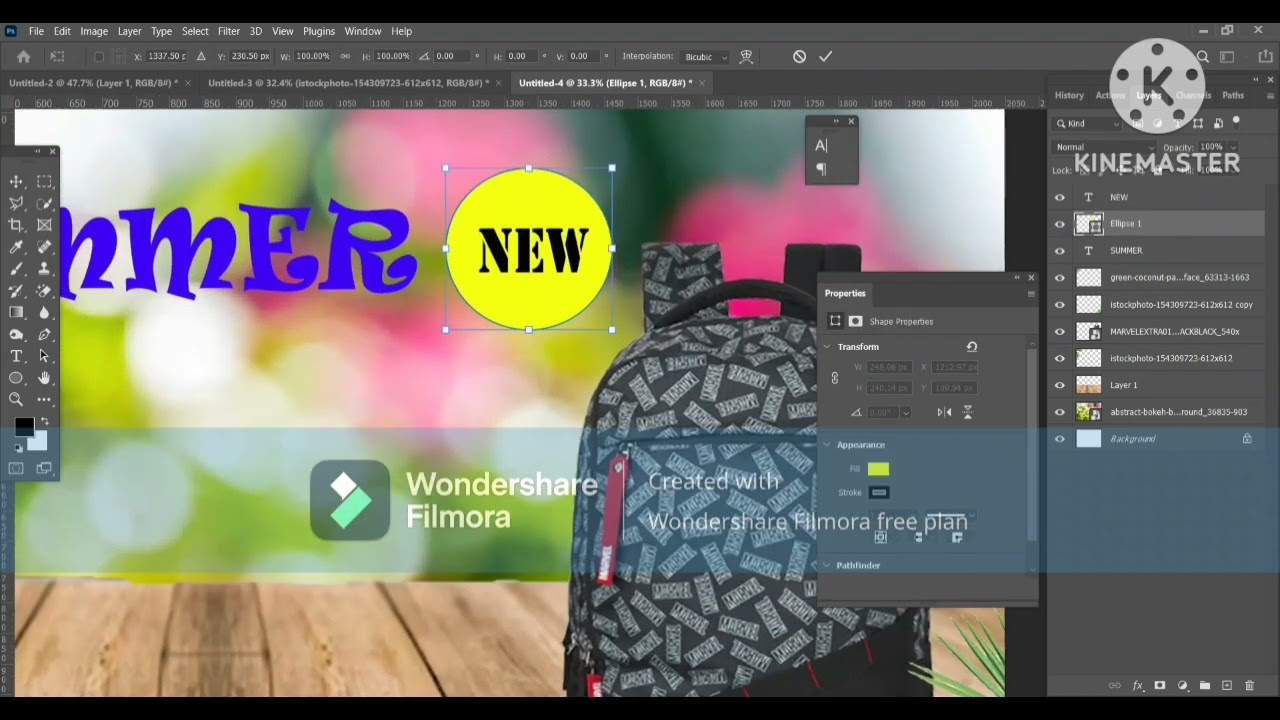Select the Pen tool
The width and height of the screenshot is (1280, 720).
click(45, 334)
